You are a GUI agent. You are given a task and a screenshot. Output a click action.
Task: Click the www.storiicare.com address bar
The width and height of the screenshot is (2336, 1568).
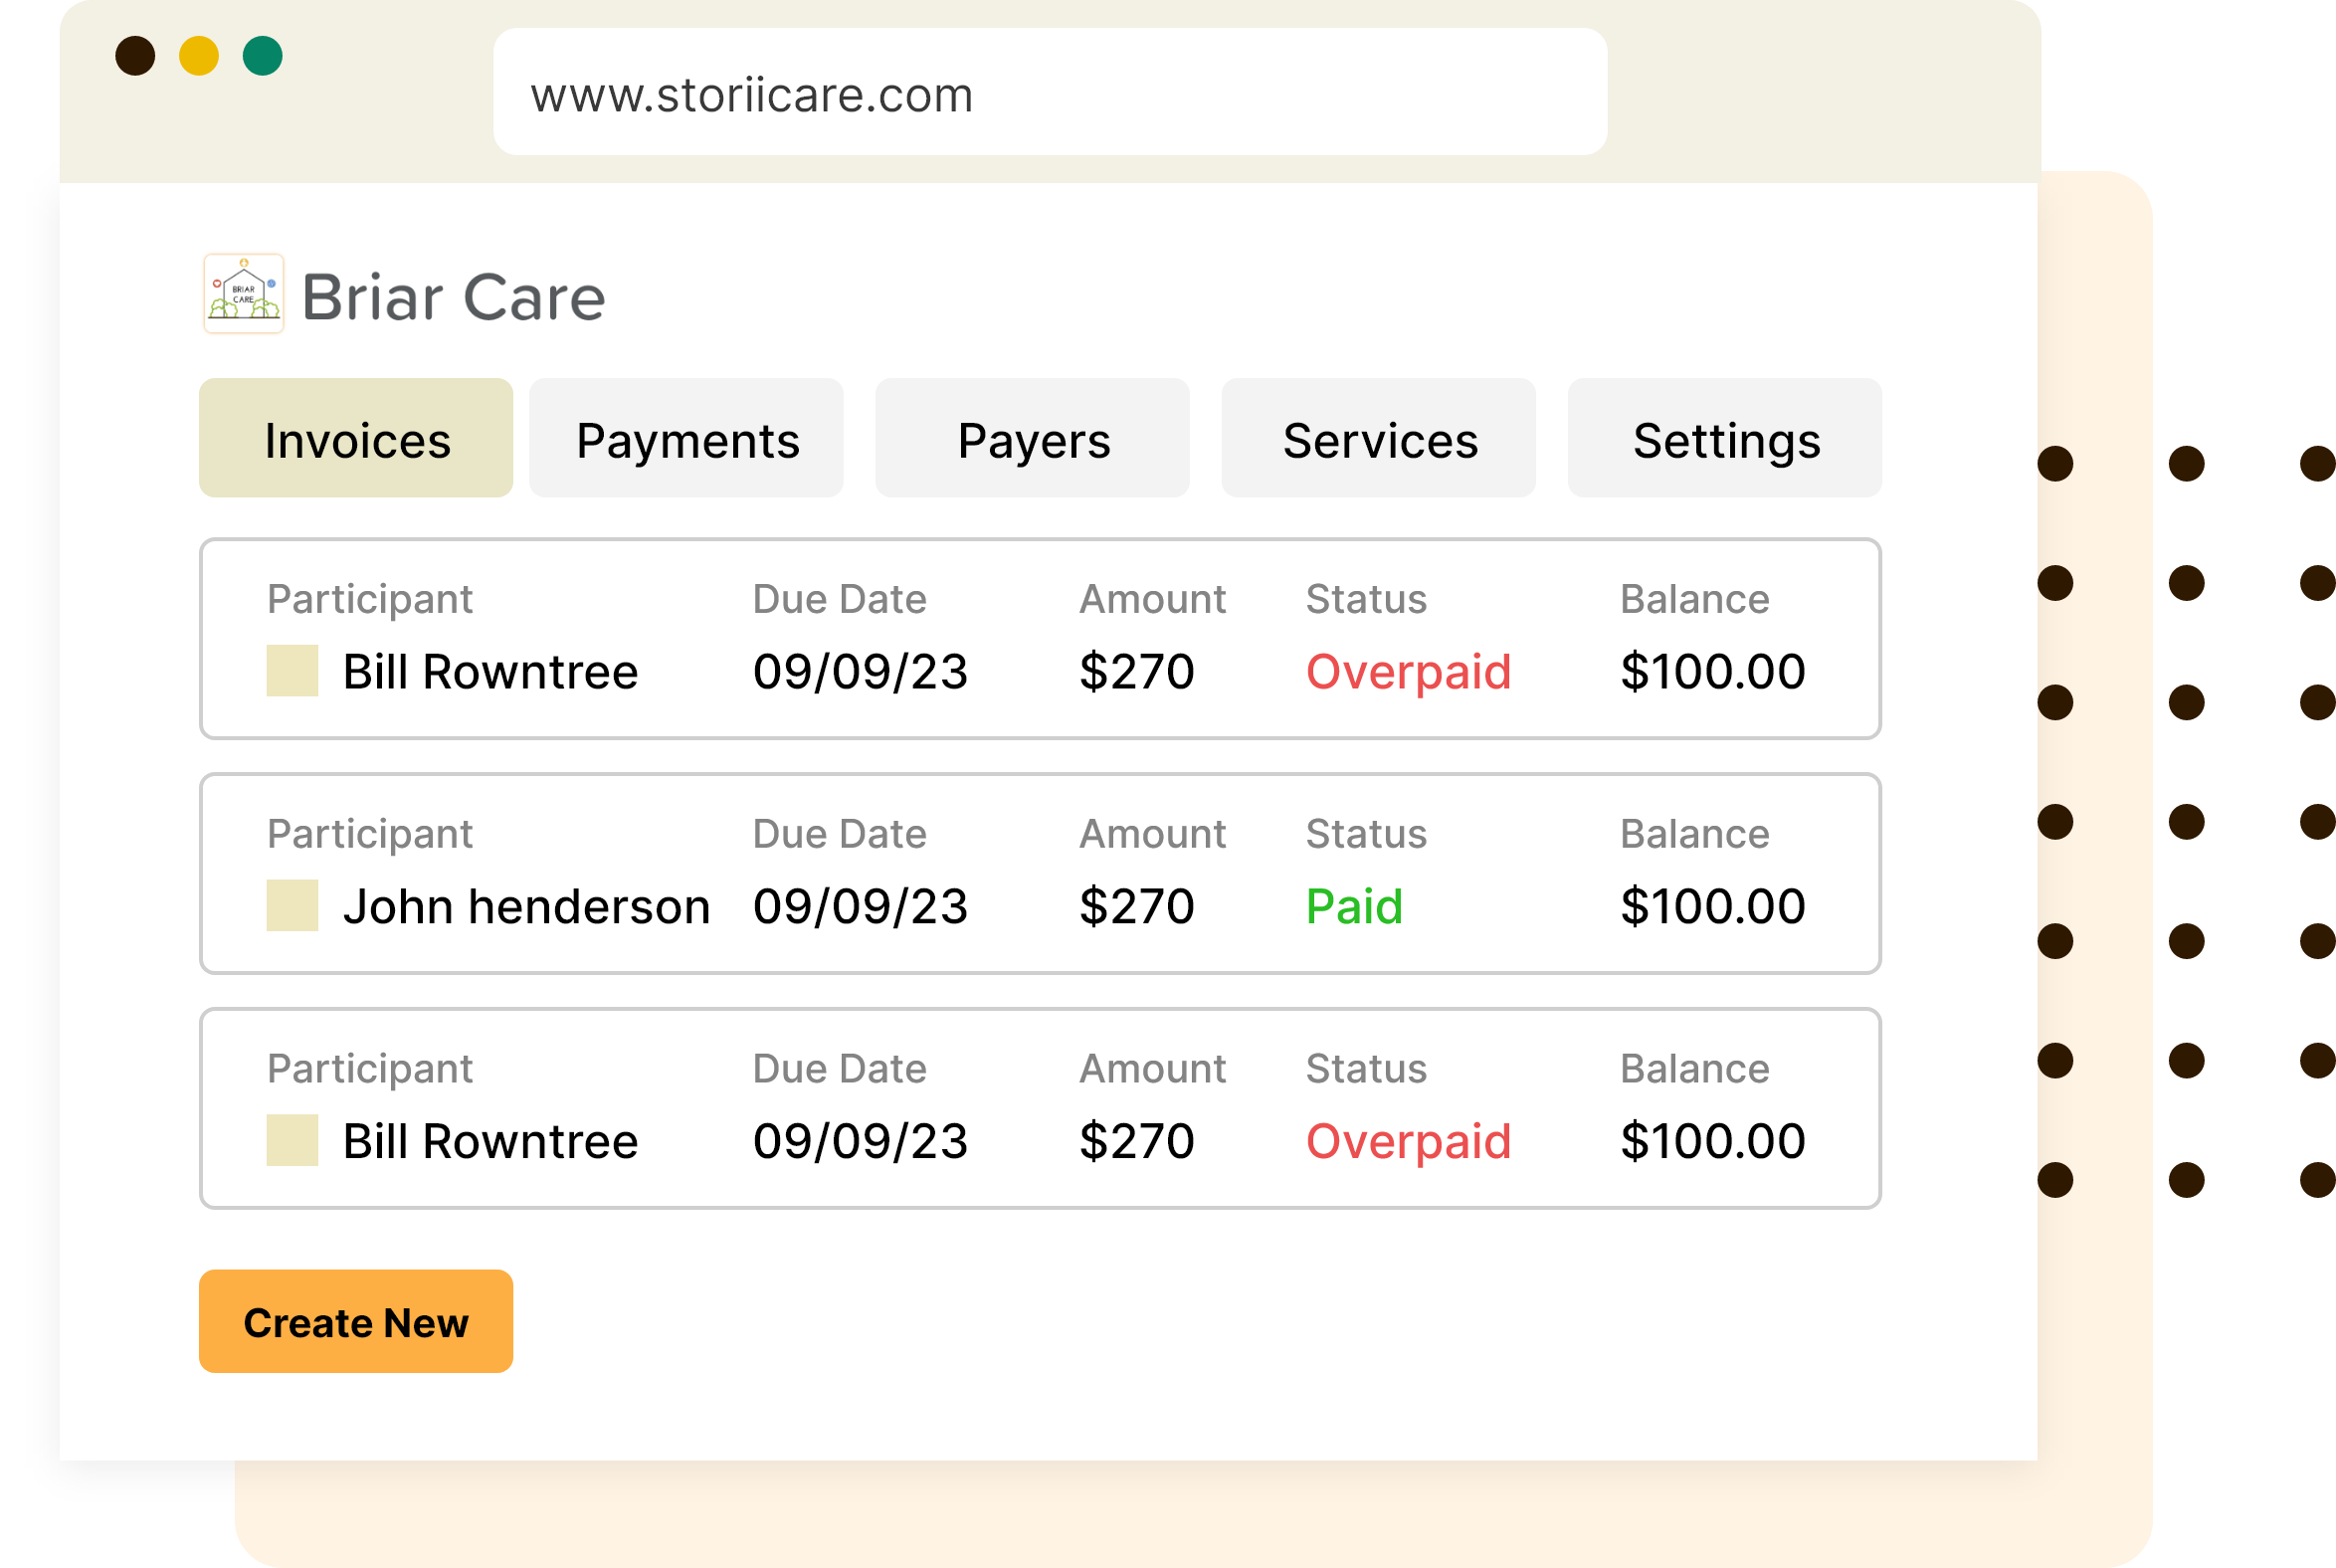pyautogui.click(x=1050, y=92)
